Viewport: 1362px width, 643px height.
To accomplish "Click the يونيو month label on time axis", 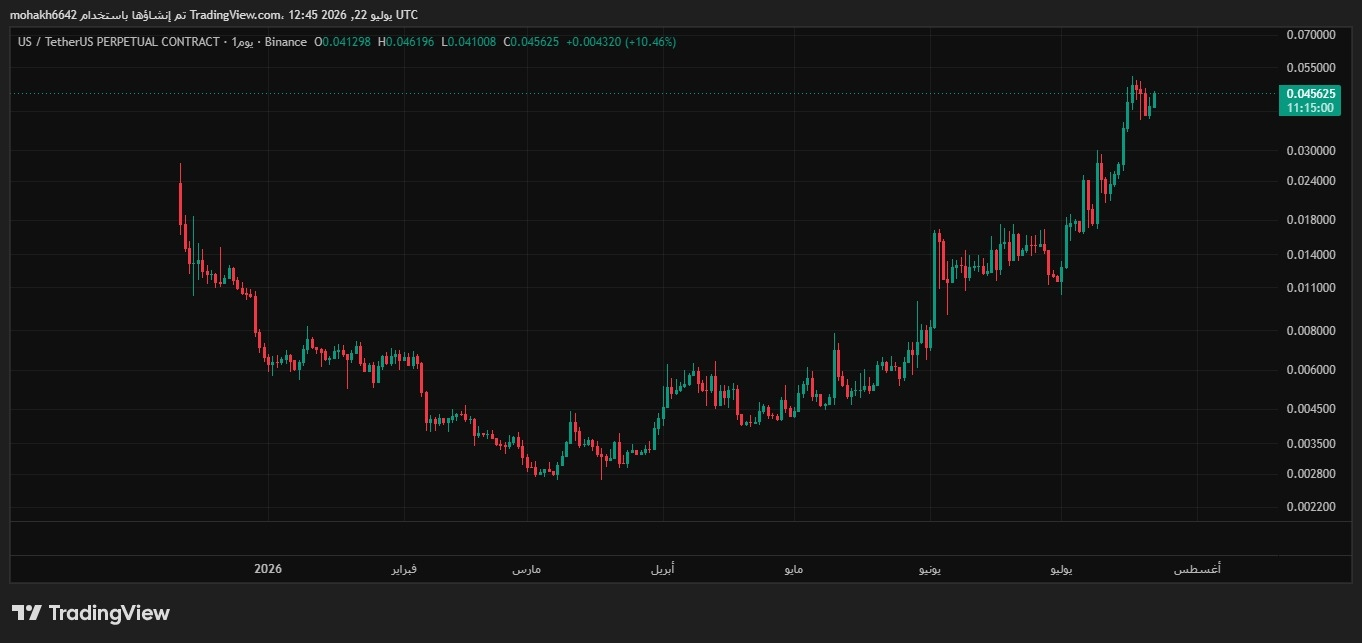I will (x=929, y=570).
